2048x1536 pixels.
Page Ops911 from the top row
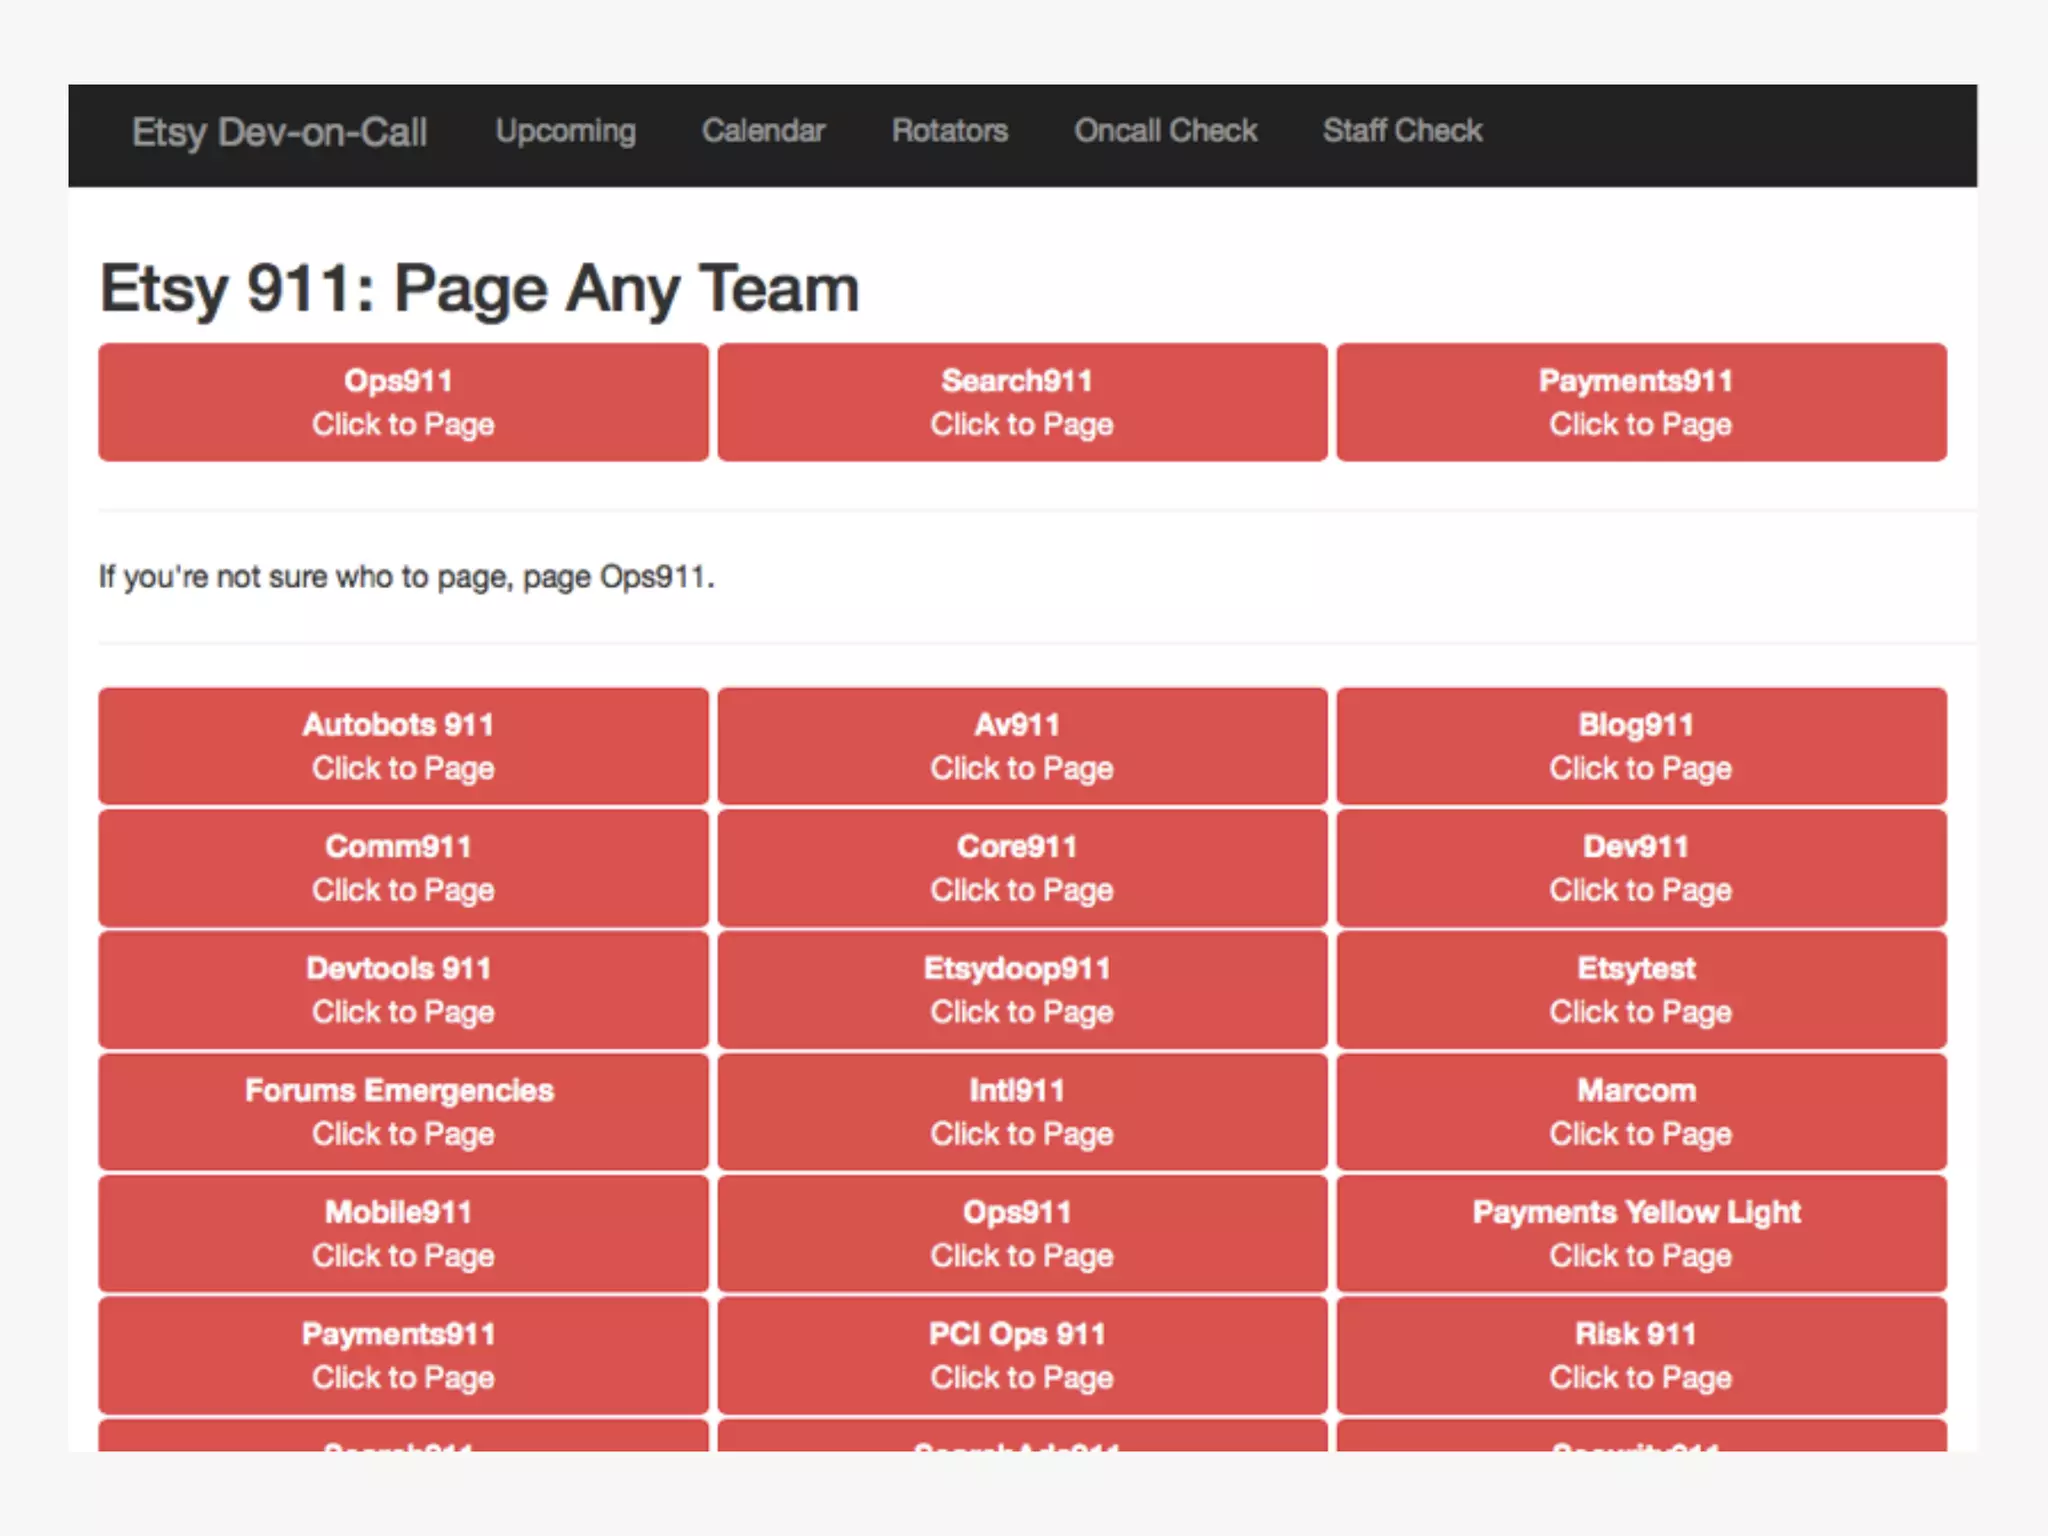[x=403, y=402]
